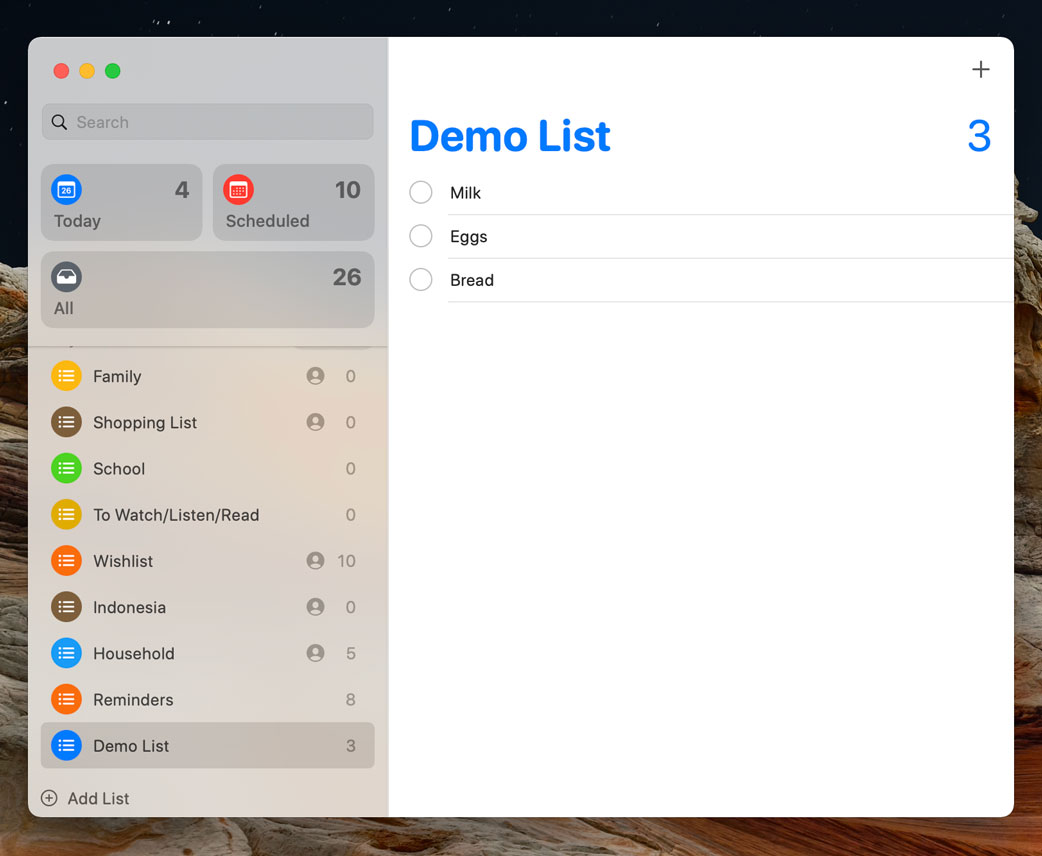This screenshot has width=1042, height=856.
Task: Click the yellow Family list icon
Action: [x=66, y=376]
